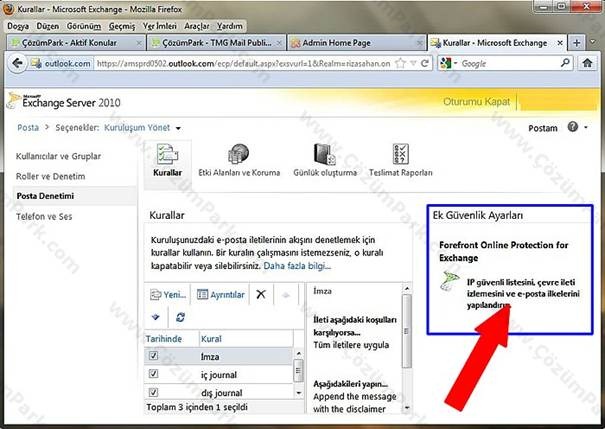This screenshot has height=429, width=605.
Task: Click the Firefox back arrow button
Action: [17, 63]
